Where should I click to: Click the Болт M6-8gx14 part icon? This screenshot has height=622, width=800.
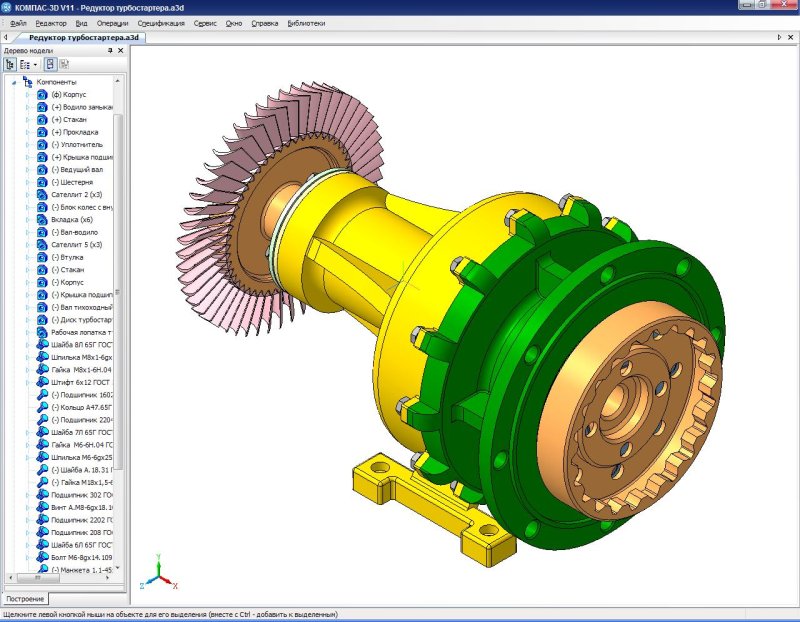(x=42, y=557)
